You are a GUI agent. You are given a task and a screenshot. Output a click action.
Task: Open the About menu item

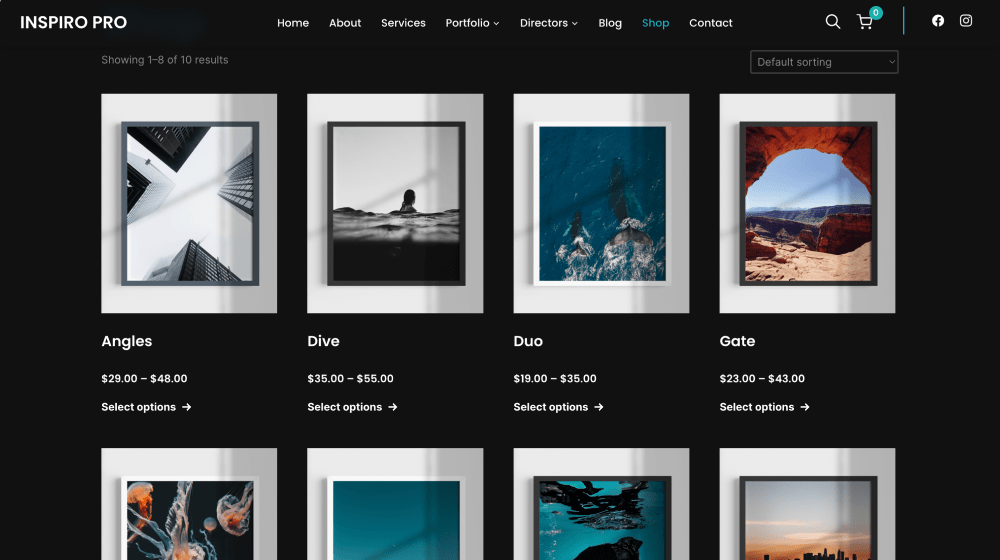(345, 23)
